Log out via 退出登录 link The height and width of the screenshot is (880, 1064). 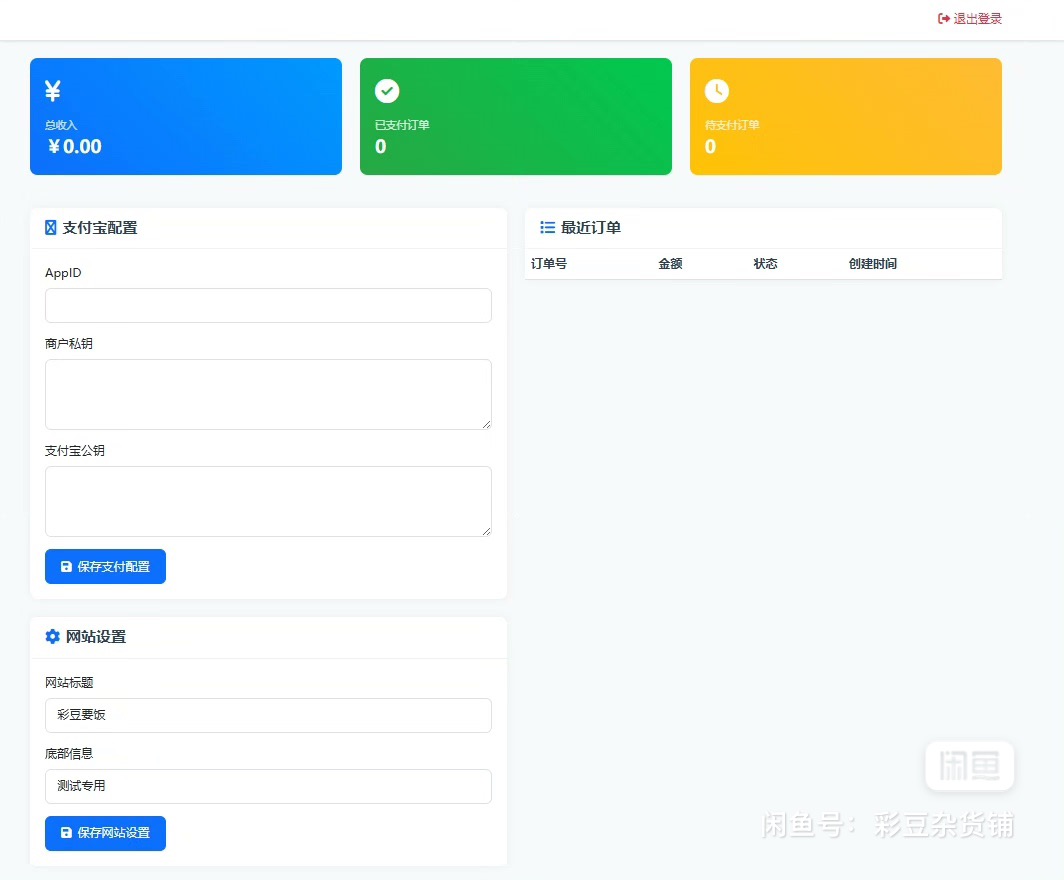coord(977,19)
